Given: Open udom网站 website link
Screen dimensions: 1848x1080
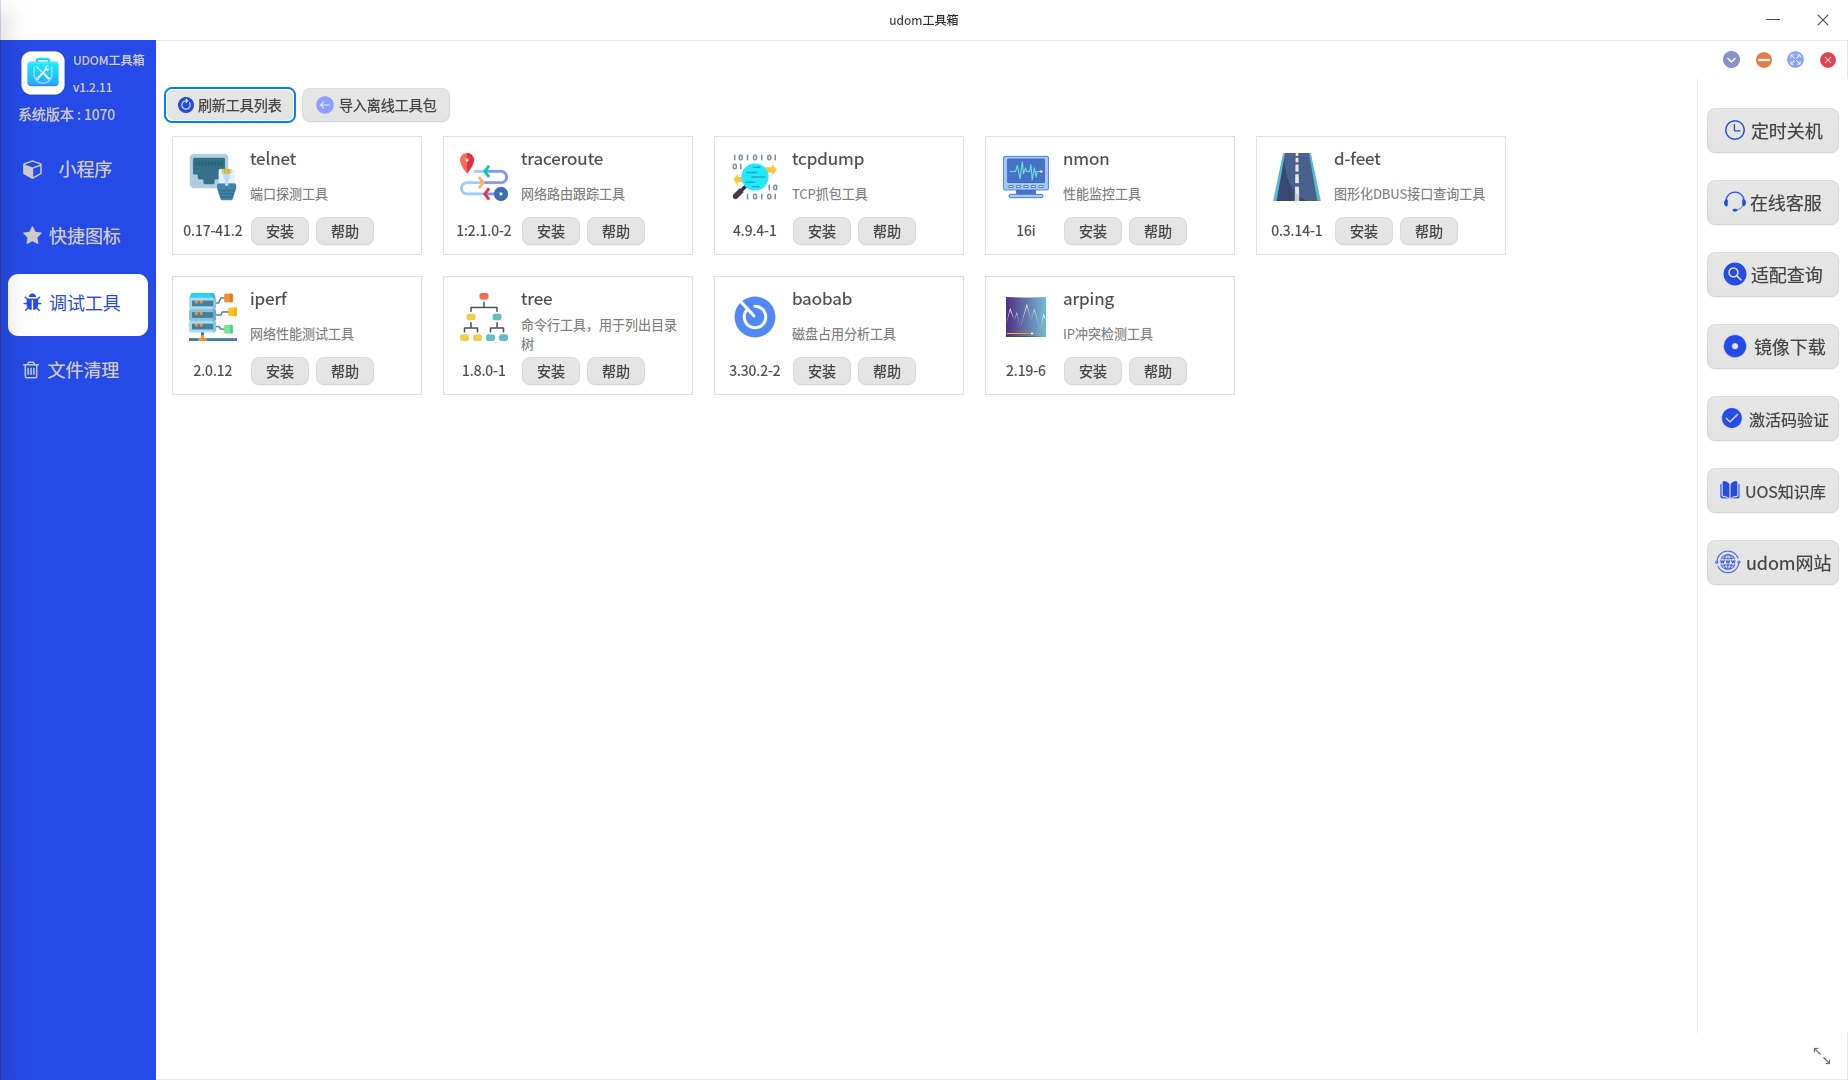Looking at the screenshot, I should tap(1773, 563).
